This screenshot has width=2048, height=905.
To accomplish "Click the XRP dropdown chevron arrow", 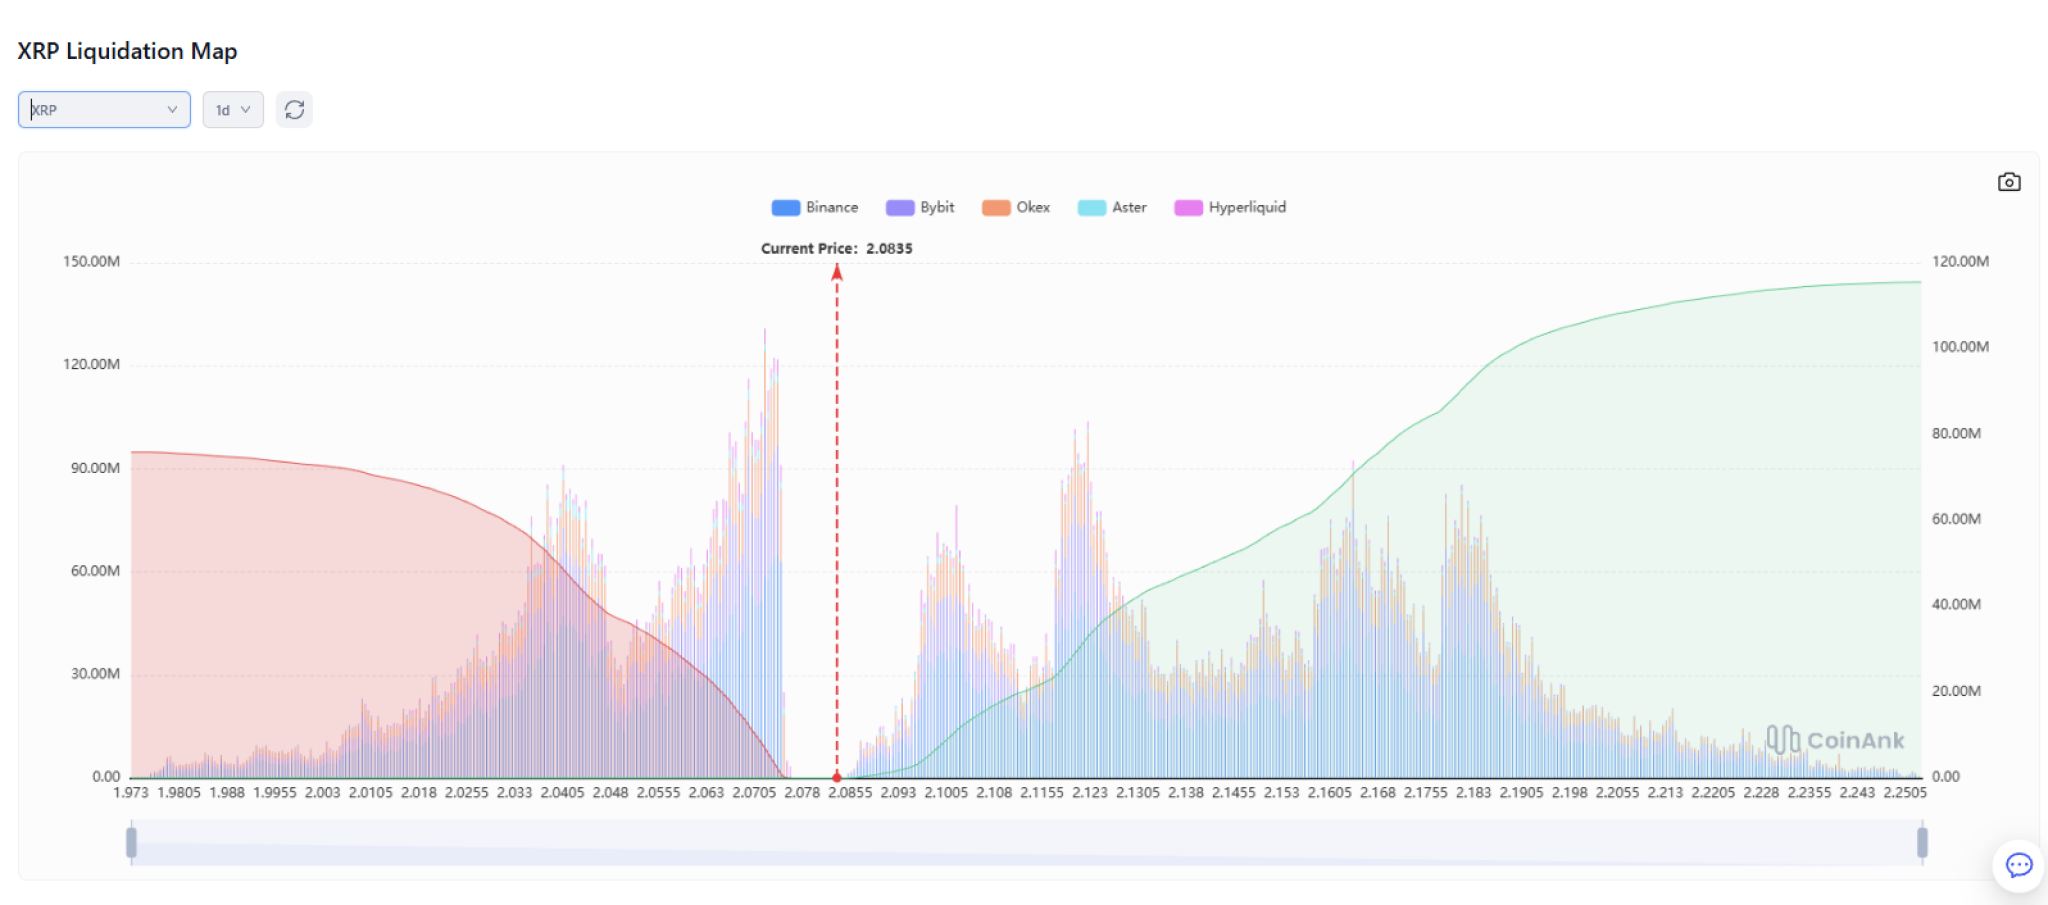I will [172, 110].
